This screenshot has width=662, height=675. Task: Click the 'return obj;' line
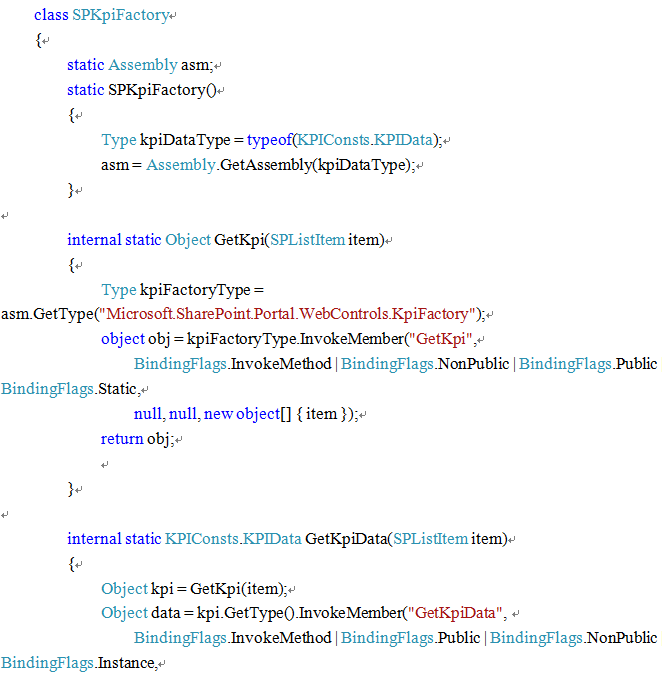click(137, 439)
